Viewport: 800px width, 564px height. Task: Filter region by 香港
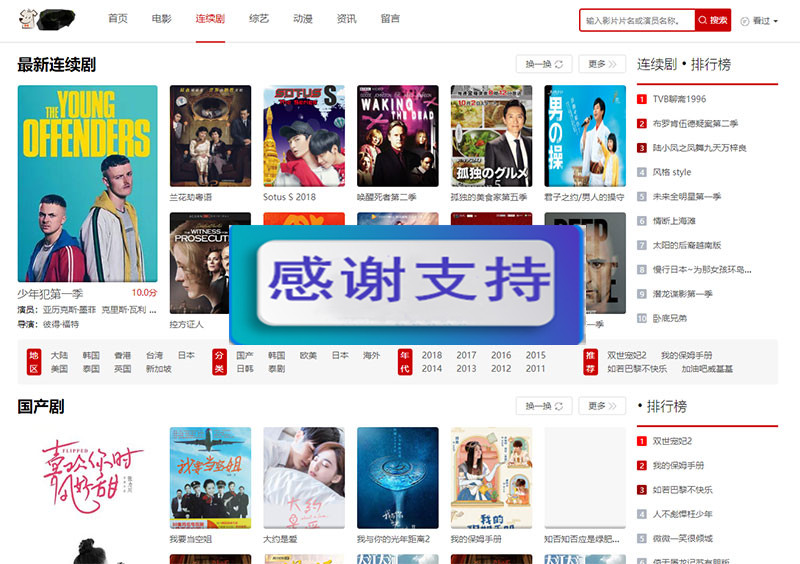[x=122, y=355]
